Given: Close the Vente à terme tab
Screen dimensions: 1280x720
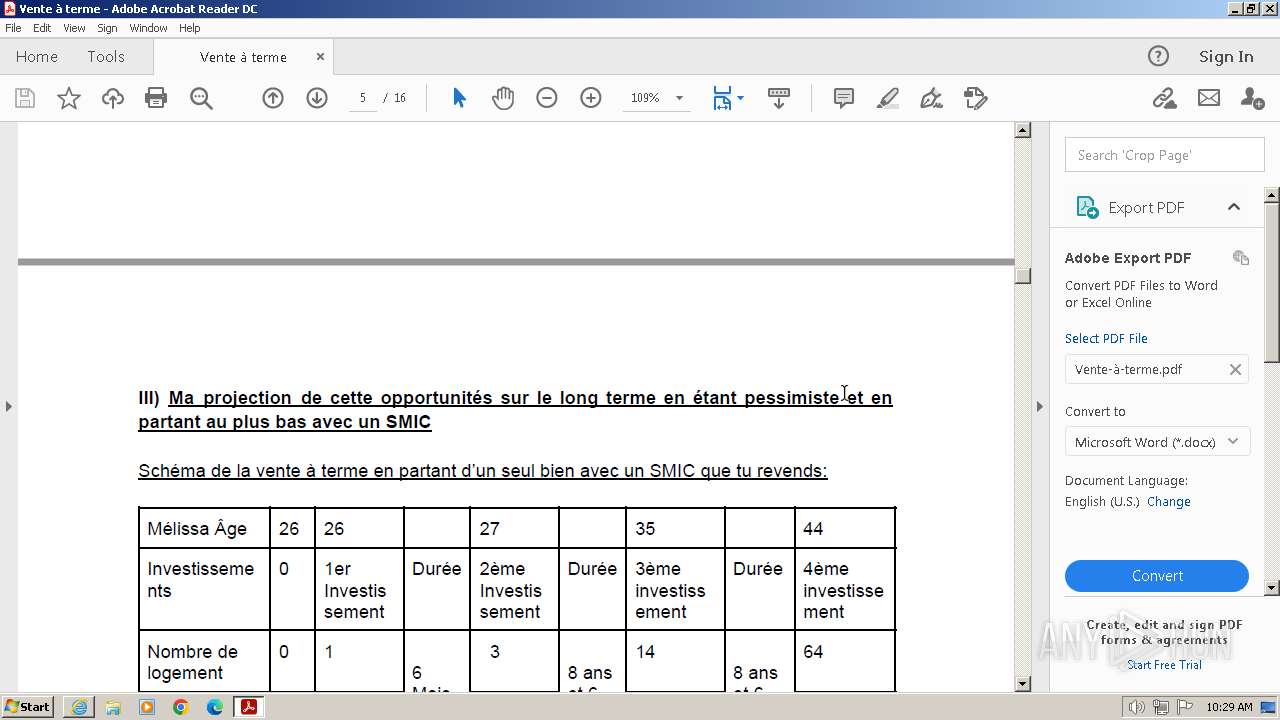Looking at the screenshot, I should (x=320, y=57).
